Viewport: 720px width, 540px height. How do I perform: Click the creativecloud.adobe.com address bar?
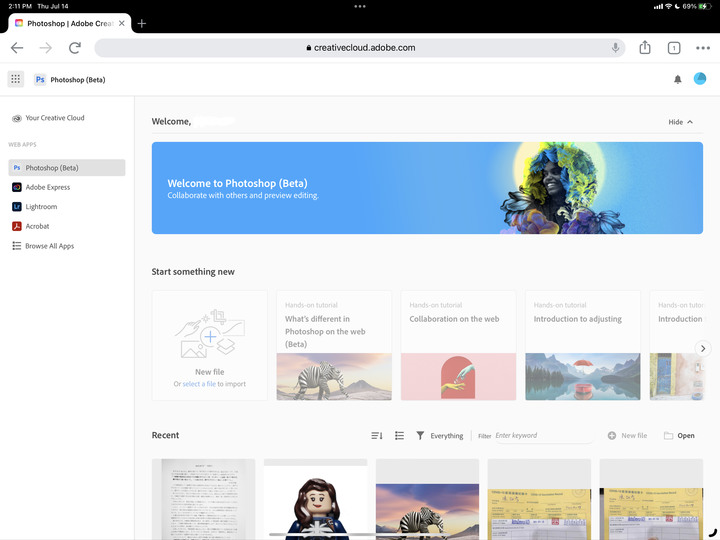[x=360, y=48]
